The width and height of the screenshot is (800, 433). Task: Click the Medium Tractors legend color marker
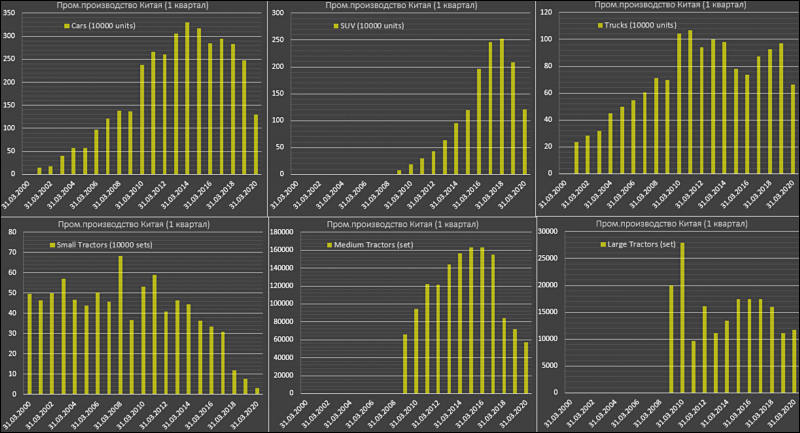(x=330, y=245)
